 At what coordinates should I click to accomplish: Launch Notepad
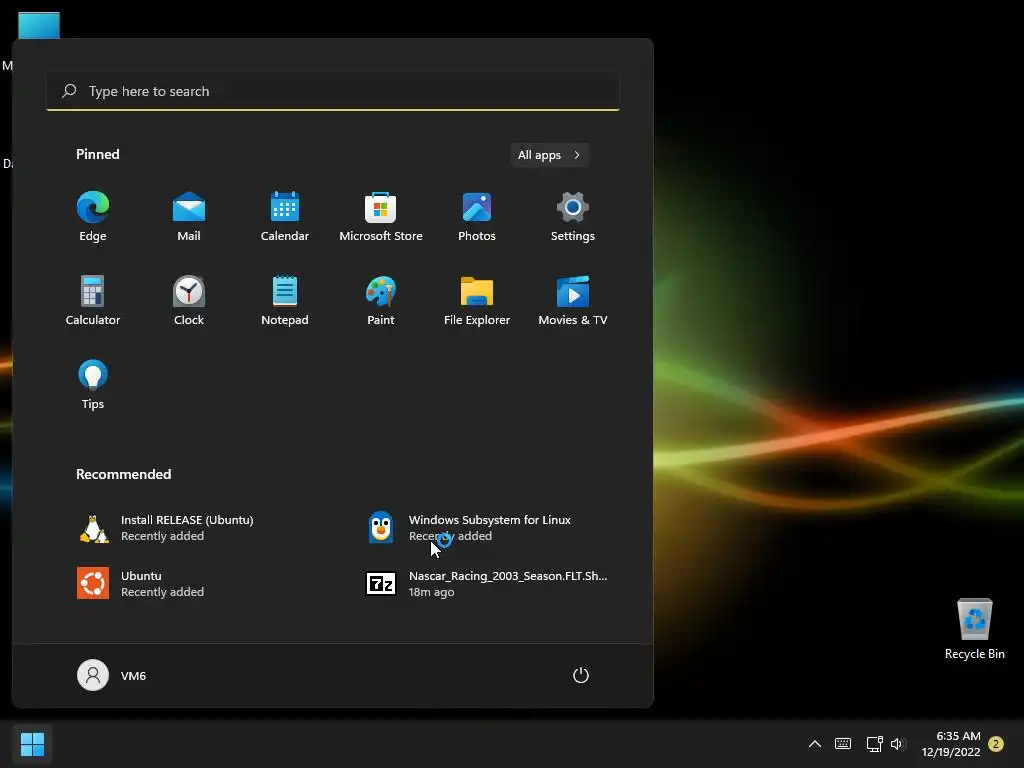pyautogui.click(x=285, y=300)
